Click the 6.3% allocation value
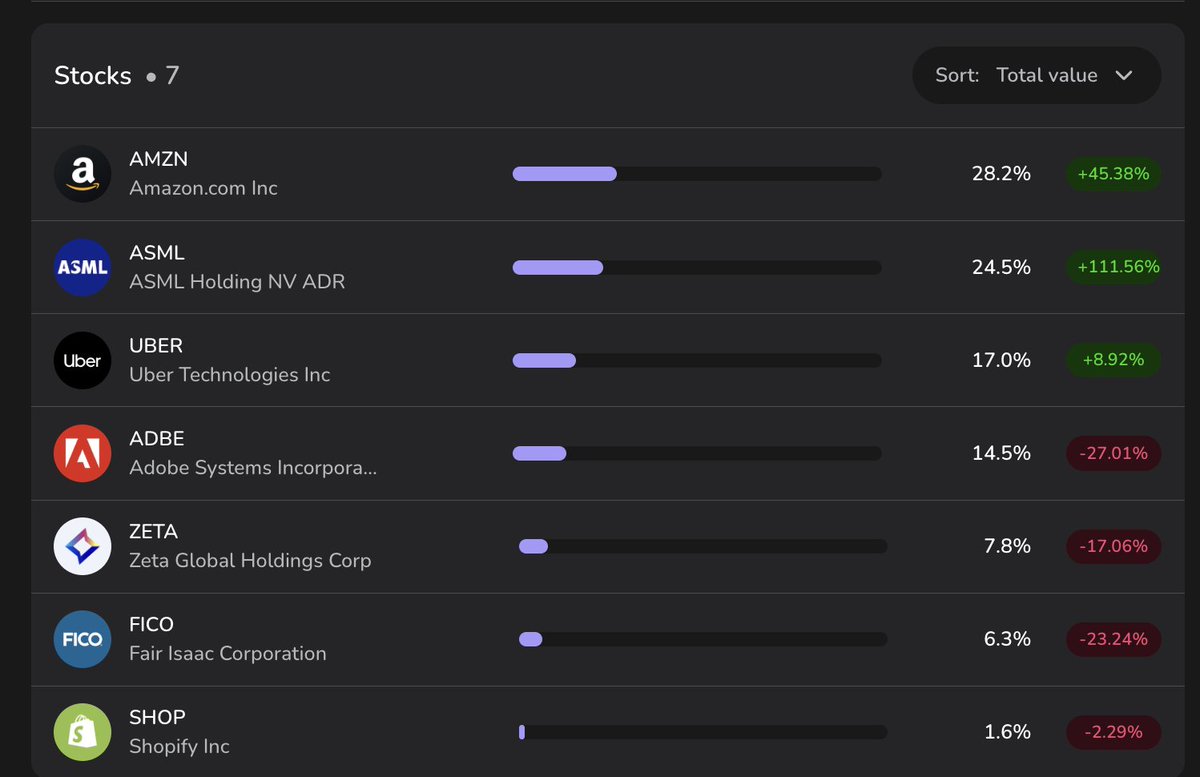Image resolution: width=1200 pixels, height=777 pixels. point(1007,639)
